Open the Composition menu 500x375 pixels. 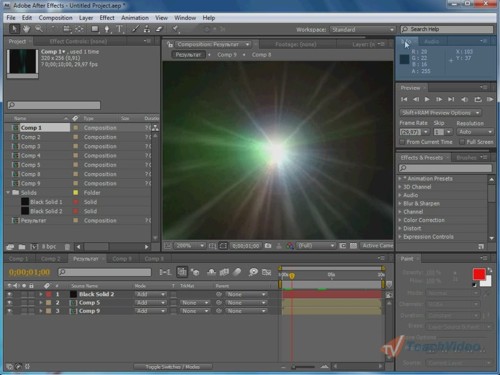point(55,18)
